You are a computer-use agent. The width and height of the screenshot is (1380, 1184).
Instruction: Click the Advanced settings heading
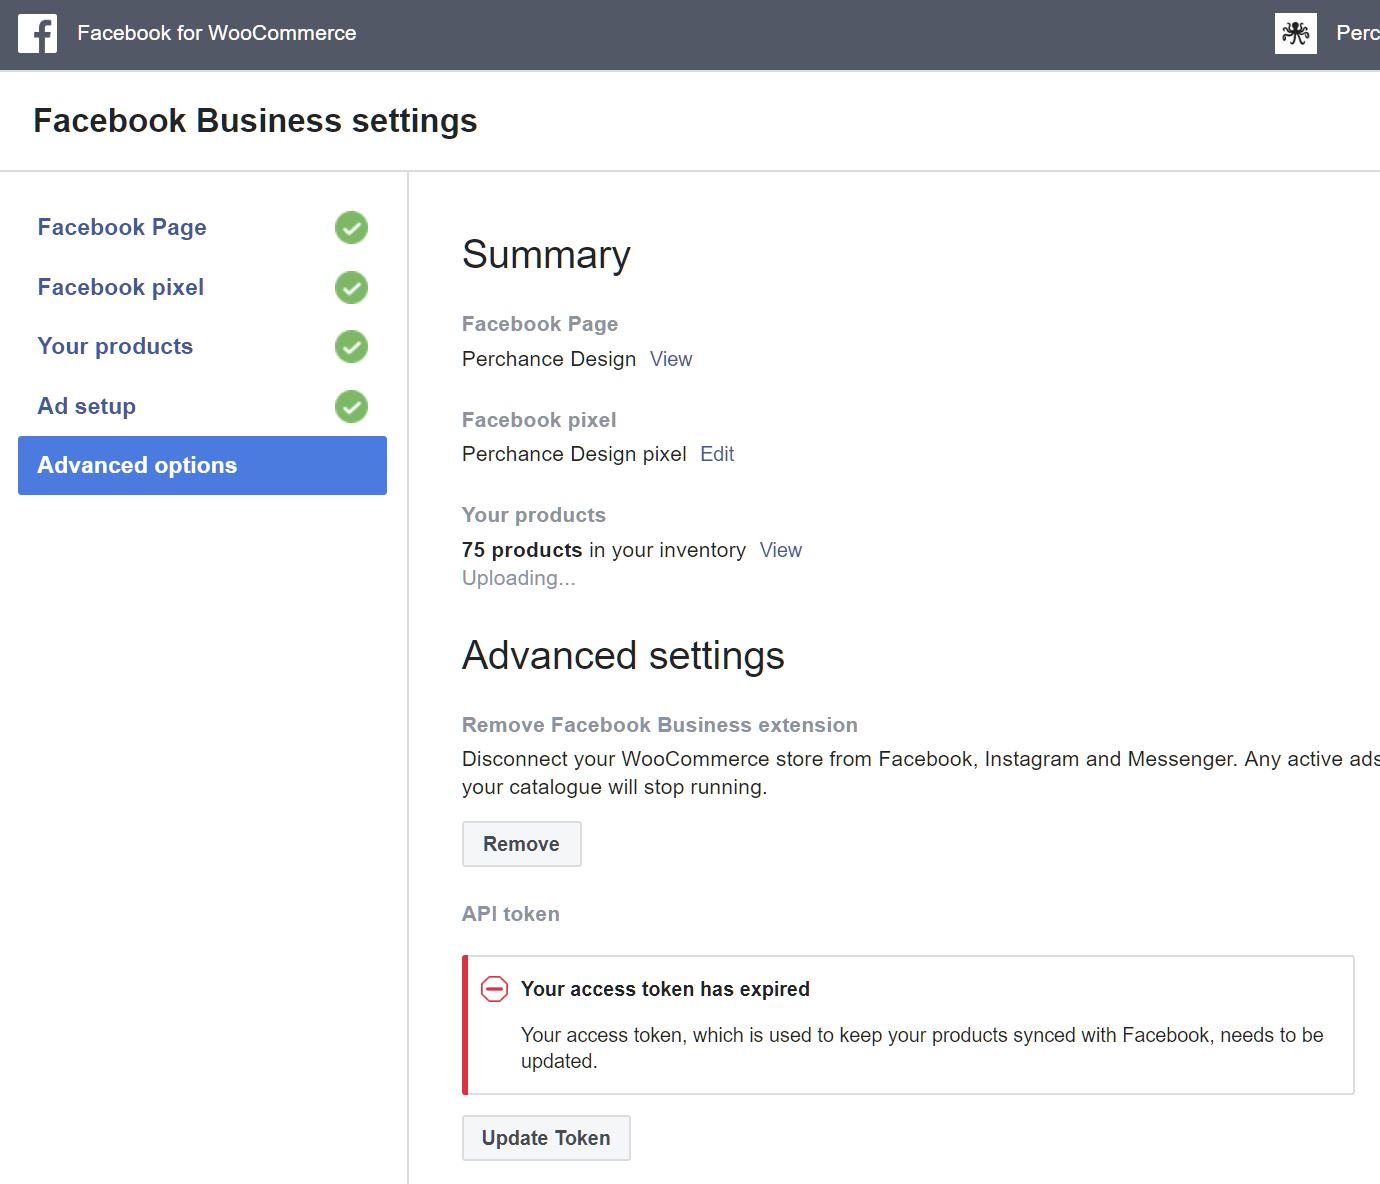point(623,655)
